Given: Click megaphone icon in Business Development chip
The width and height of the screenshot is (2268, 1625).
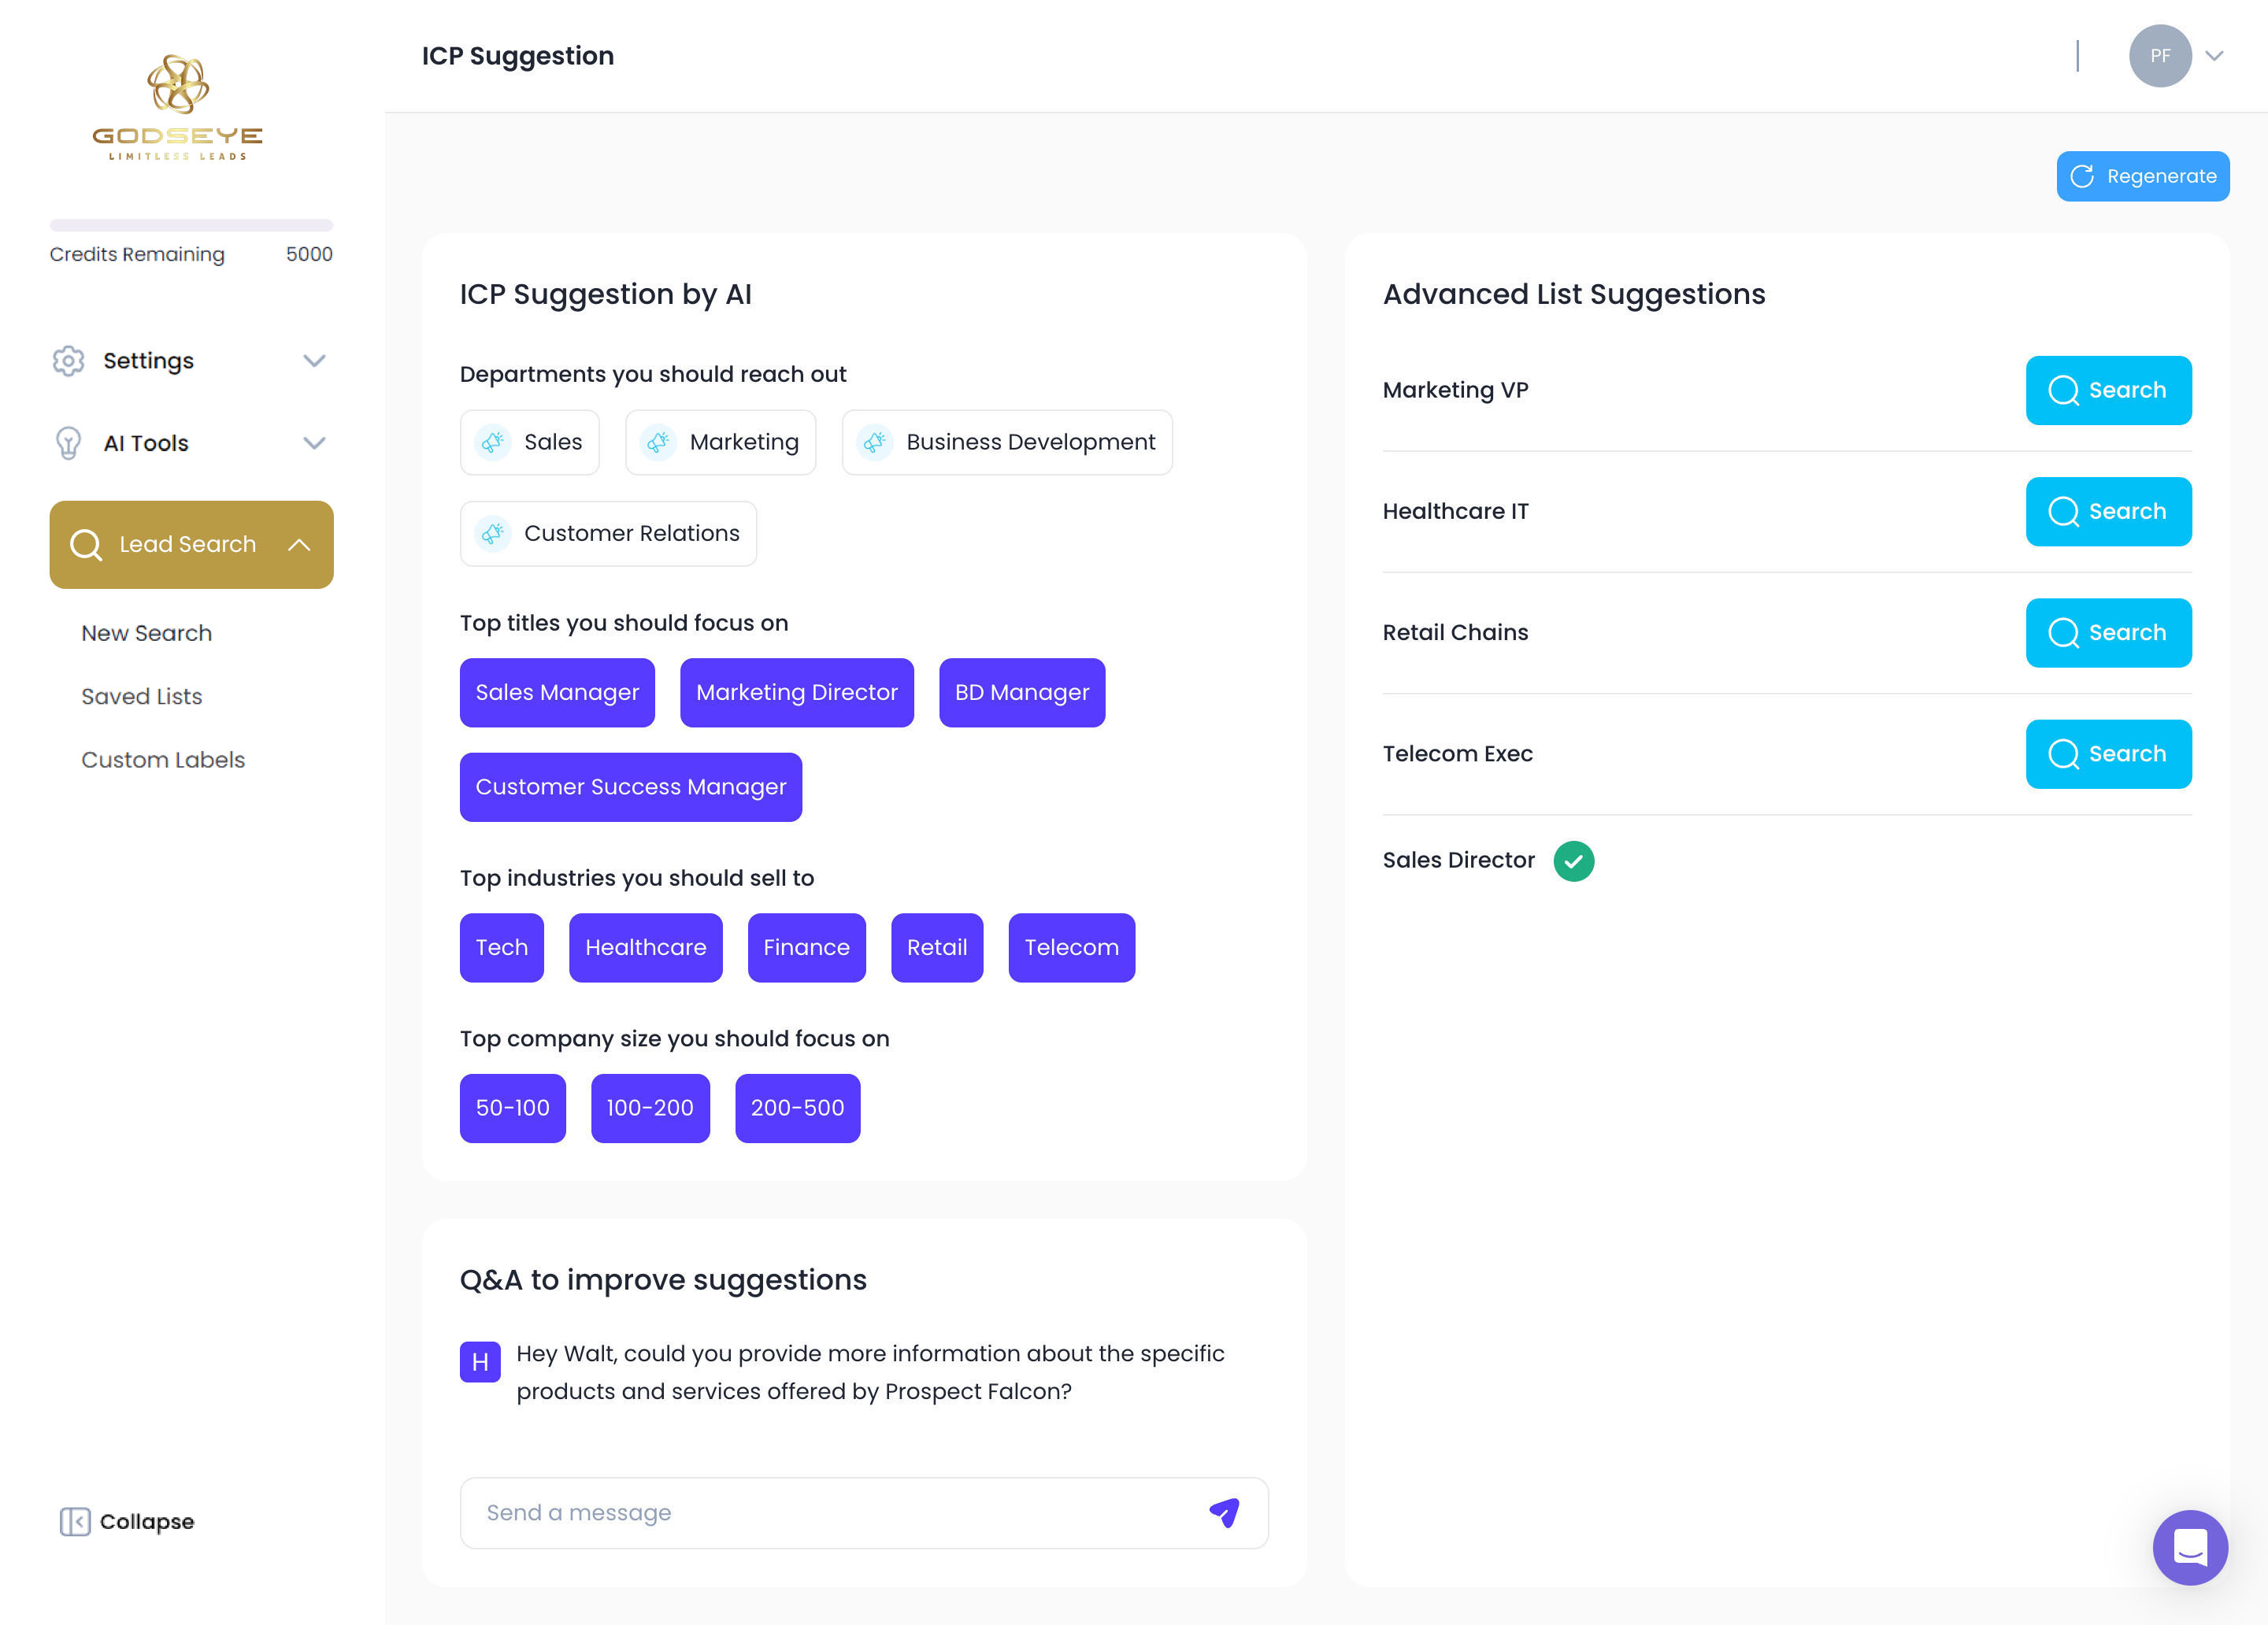Looking at the screenshot, I should point(874,442).
